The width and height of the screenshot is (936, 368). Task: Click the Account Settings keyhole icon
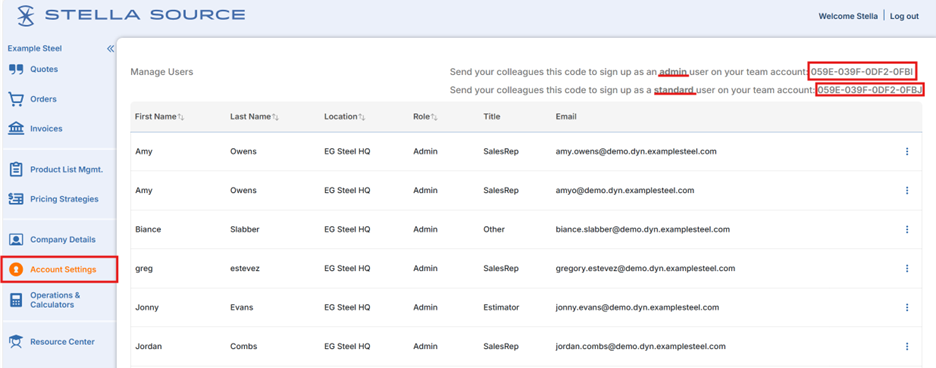17,269
